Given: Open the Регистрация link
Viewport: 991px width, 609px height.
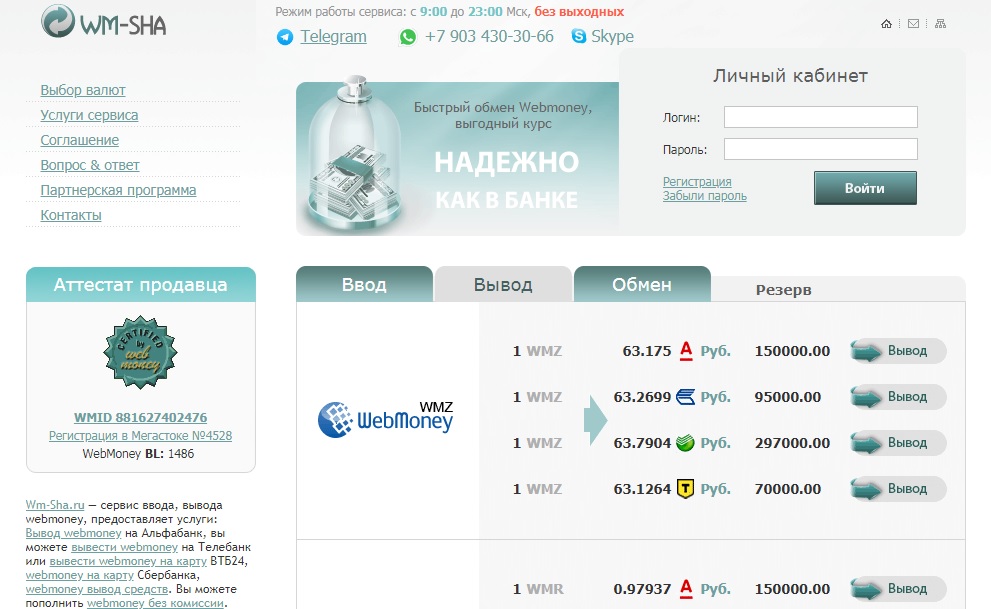Looking at the screenshot, I should (x=697, y=181).
